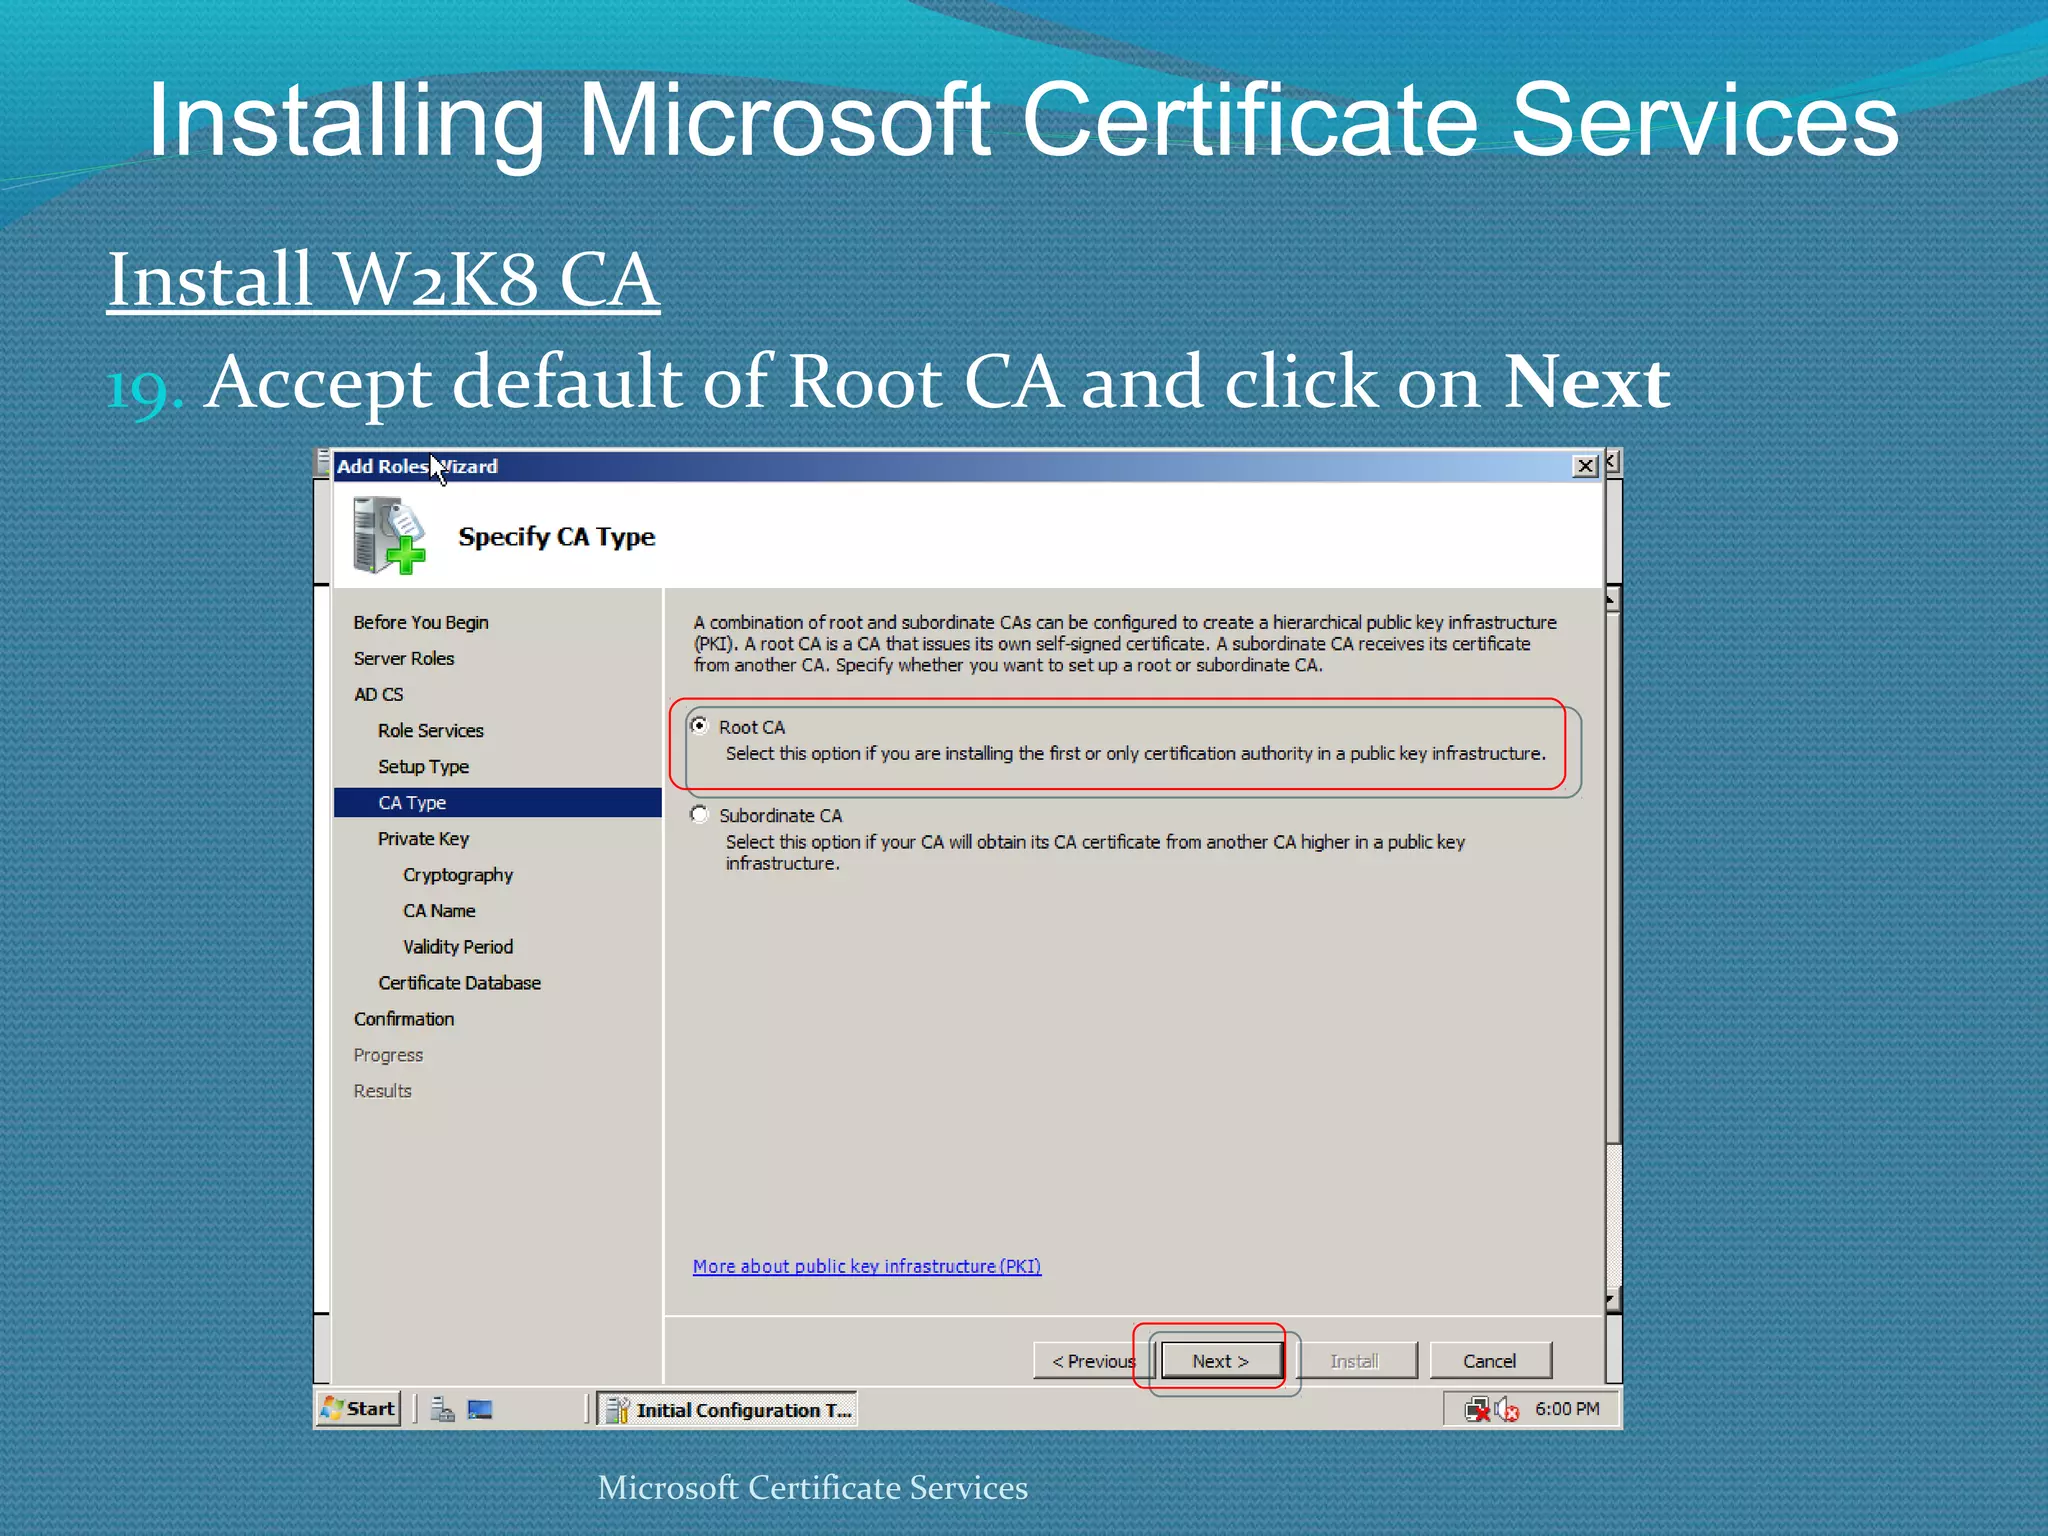Click the Specify CA Type heading
Screen dimensions: 2048x1536
pos(556,537)
